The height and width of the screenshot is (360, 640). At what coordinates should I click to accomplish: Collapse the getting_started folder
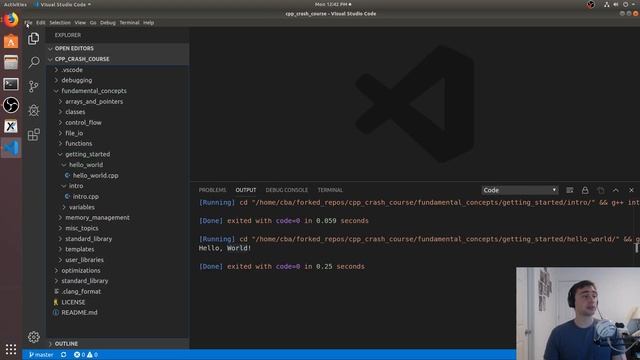(x=118, y=154)
